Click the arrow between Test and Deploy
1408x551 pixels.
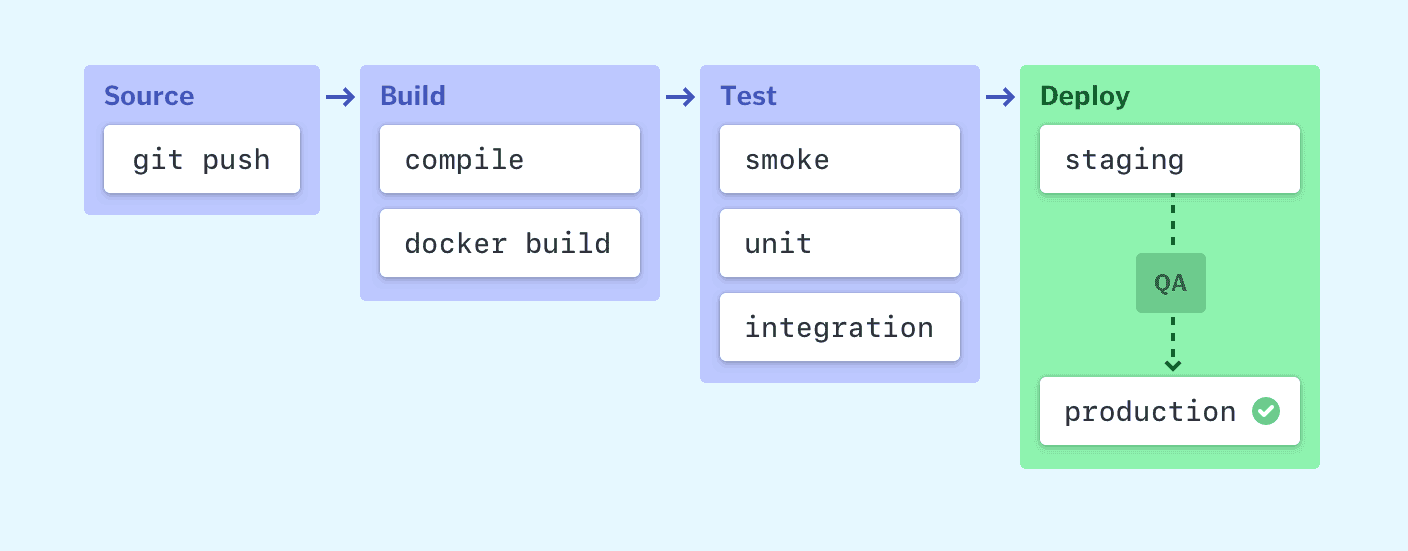click(x=1000, y=97)
